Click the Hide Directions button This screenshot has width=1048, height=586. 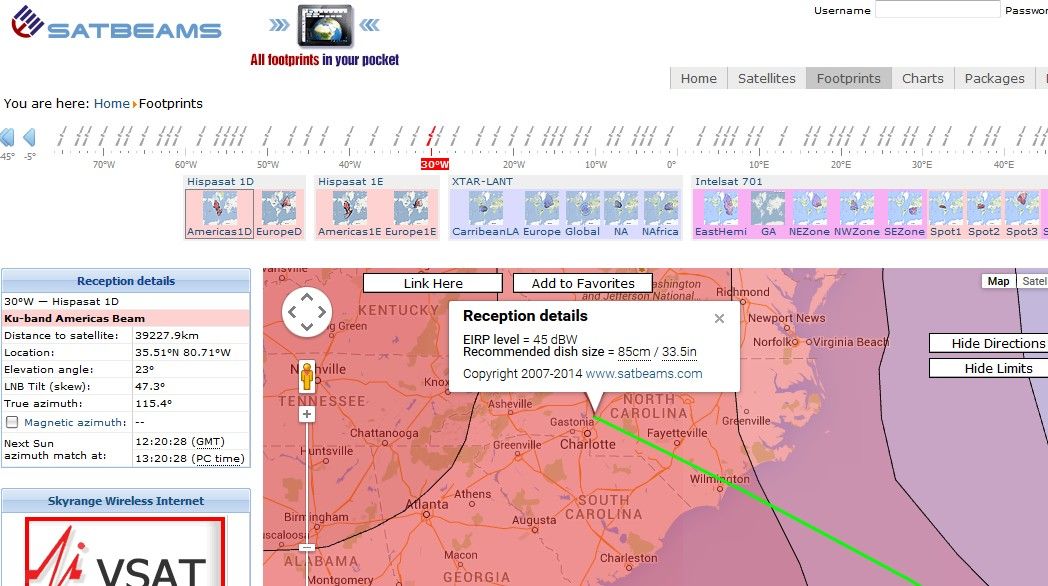[989, 343]
